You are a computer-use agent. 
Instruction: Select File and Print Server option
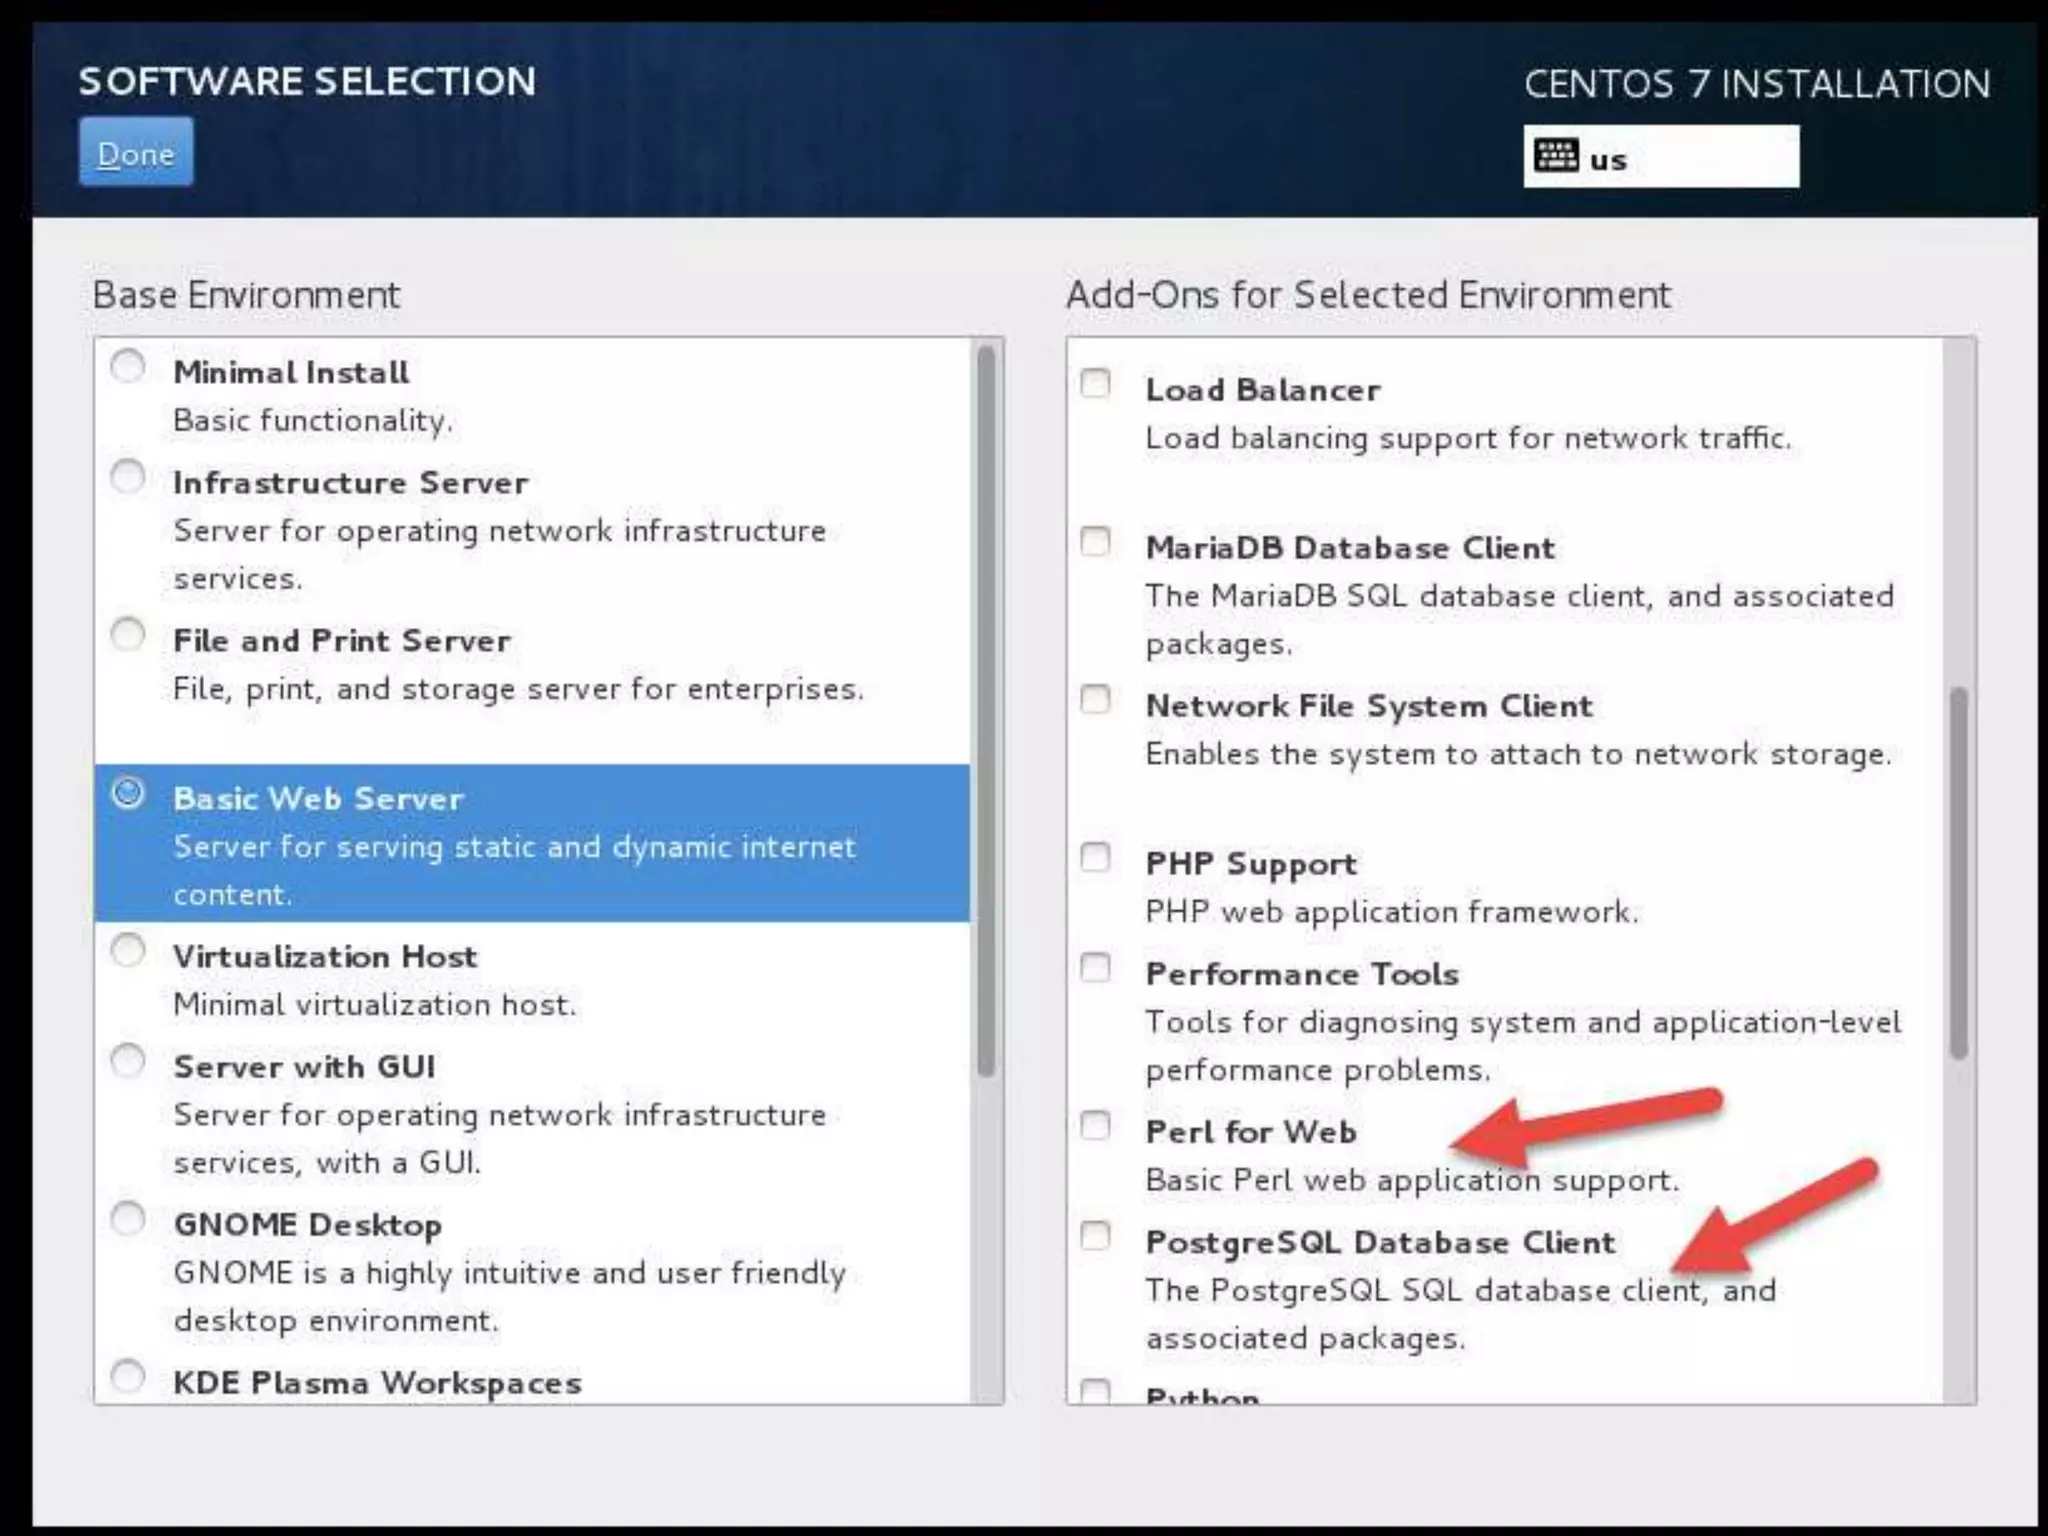pos(128,635)
